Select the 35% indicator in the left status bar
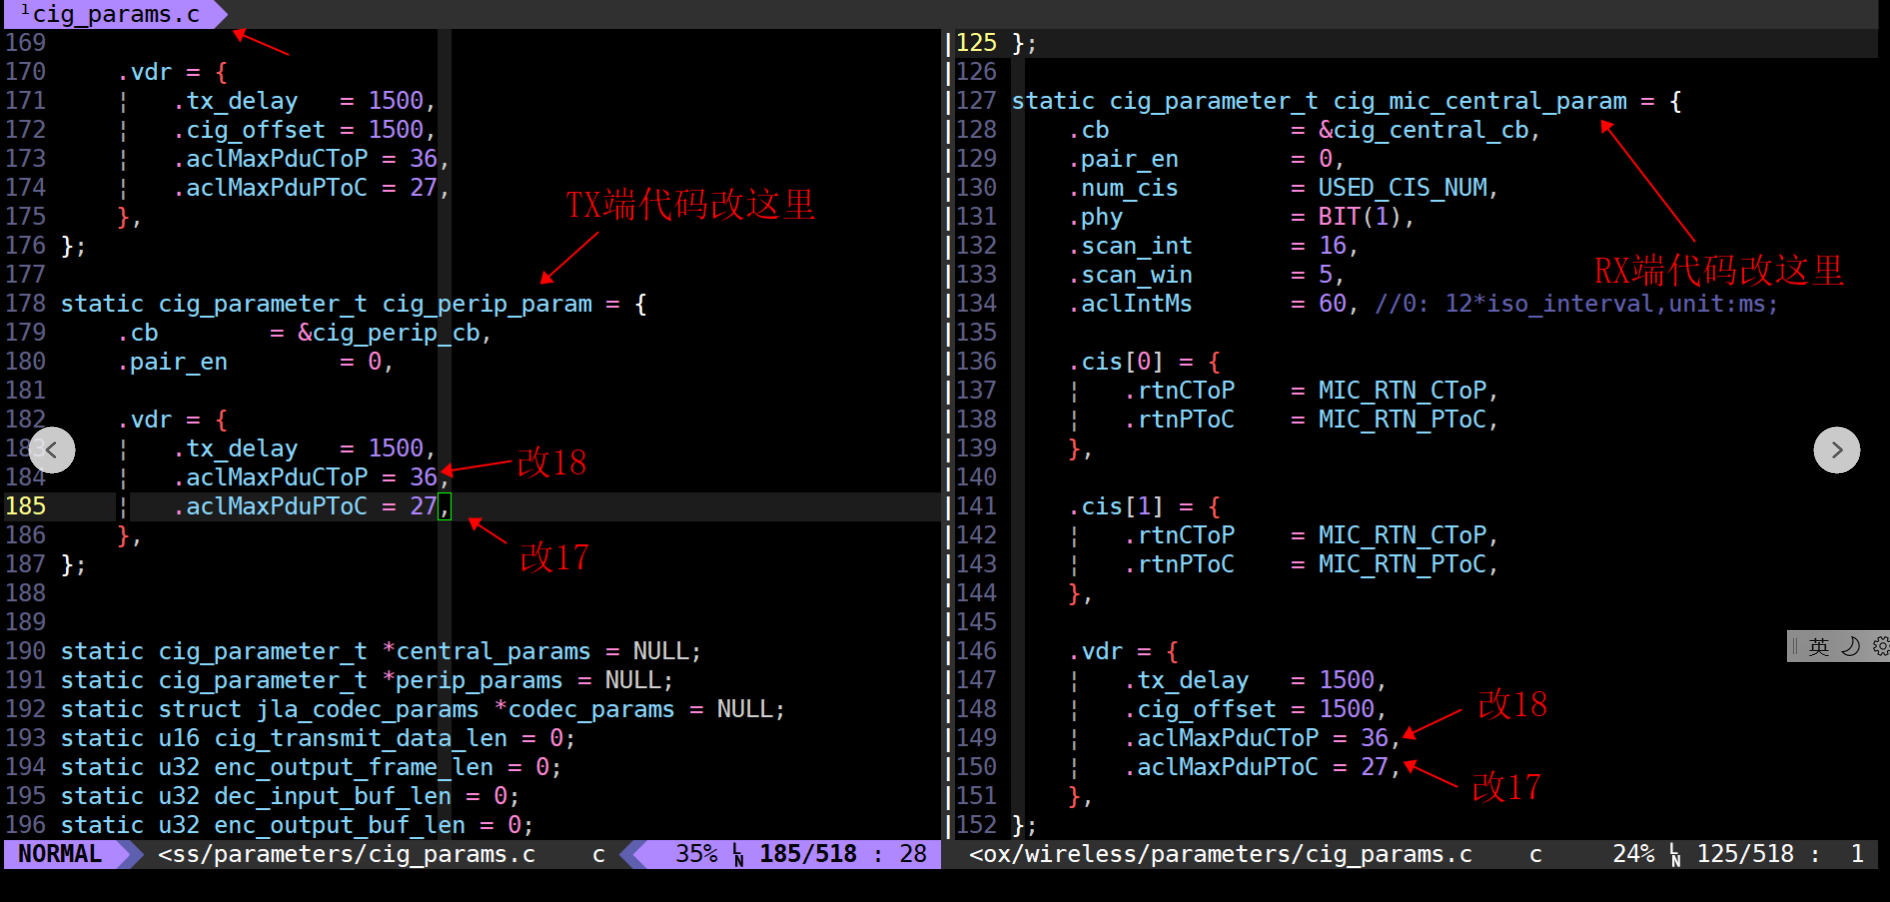Screen dimensions: 1890x902 tap(697, 854)
